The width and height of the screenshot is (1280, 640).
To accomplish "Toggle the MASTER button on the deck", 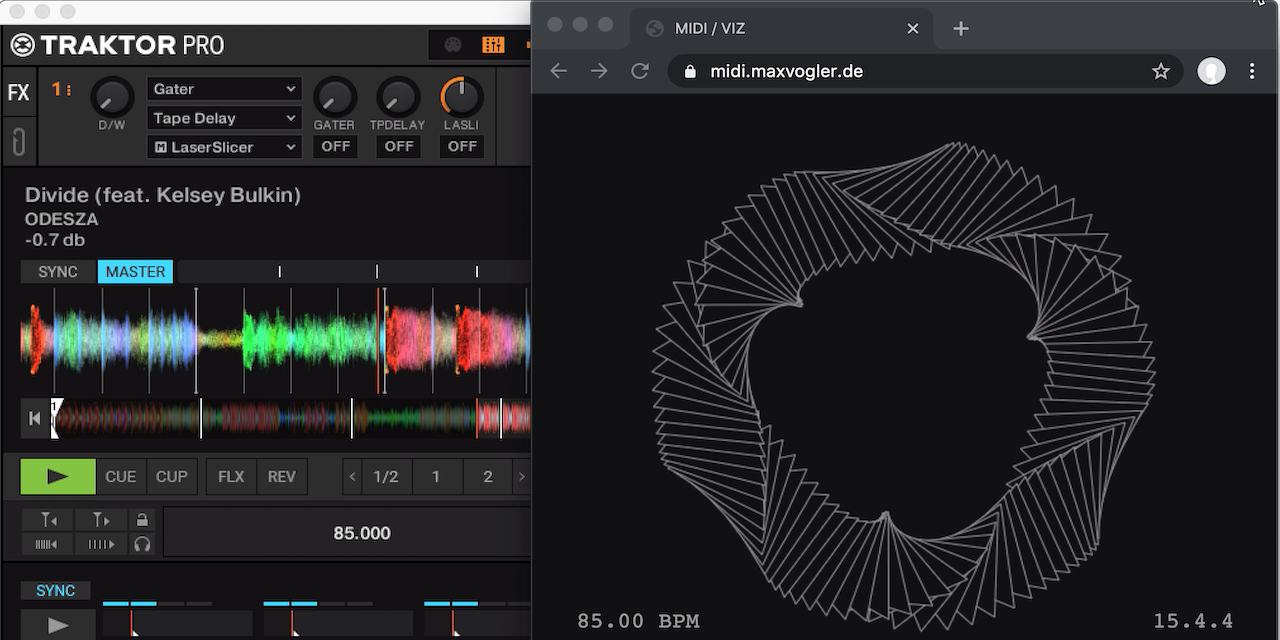I will point(135,272).
